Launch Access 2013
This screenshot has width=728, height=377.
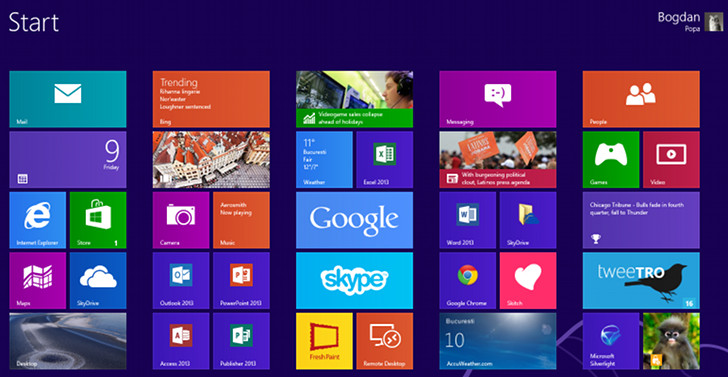click(181, 341)
